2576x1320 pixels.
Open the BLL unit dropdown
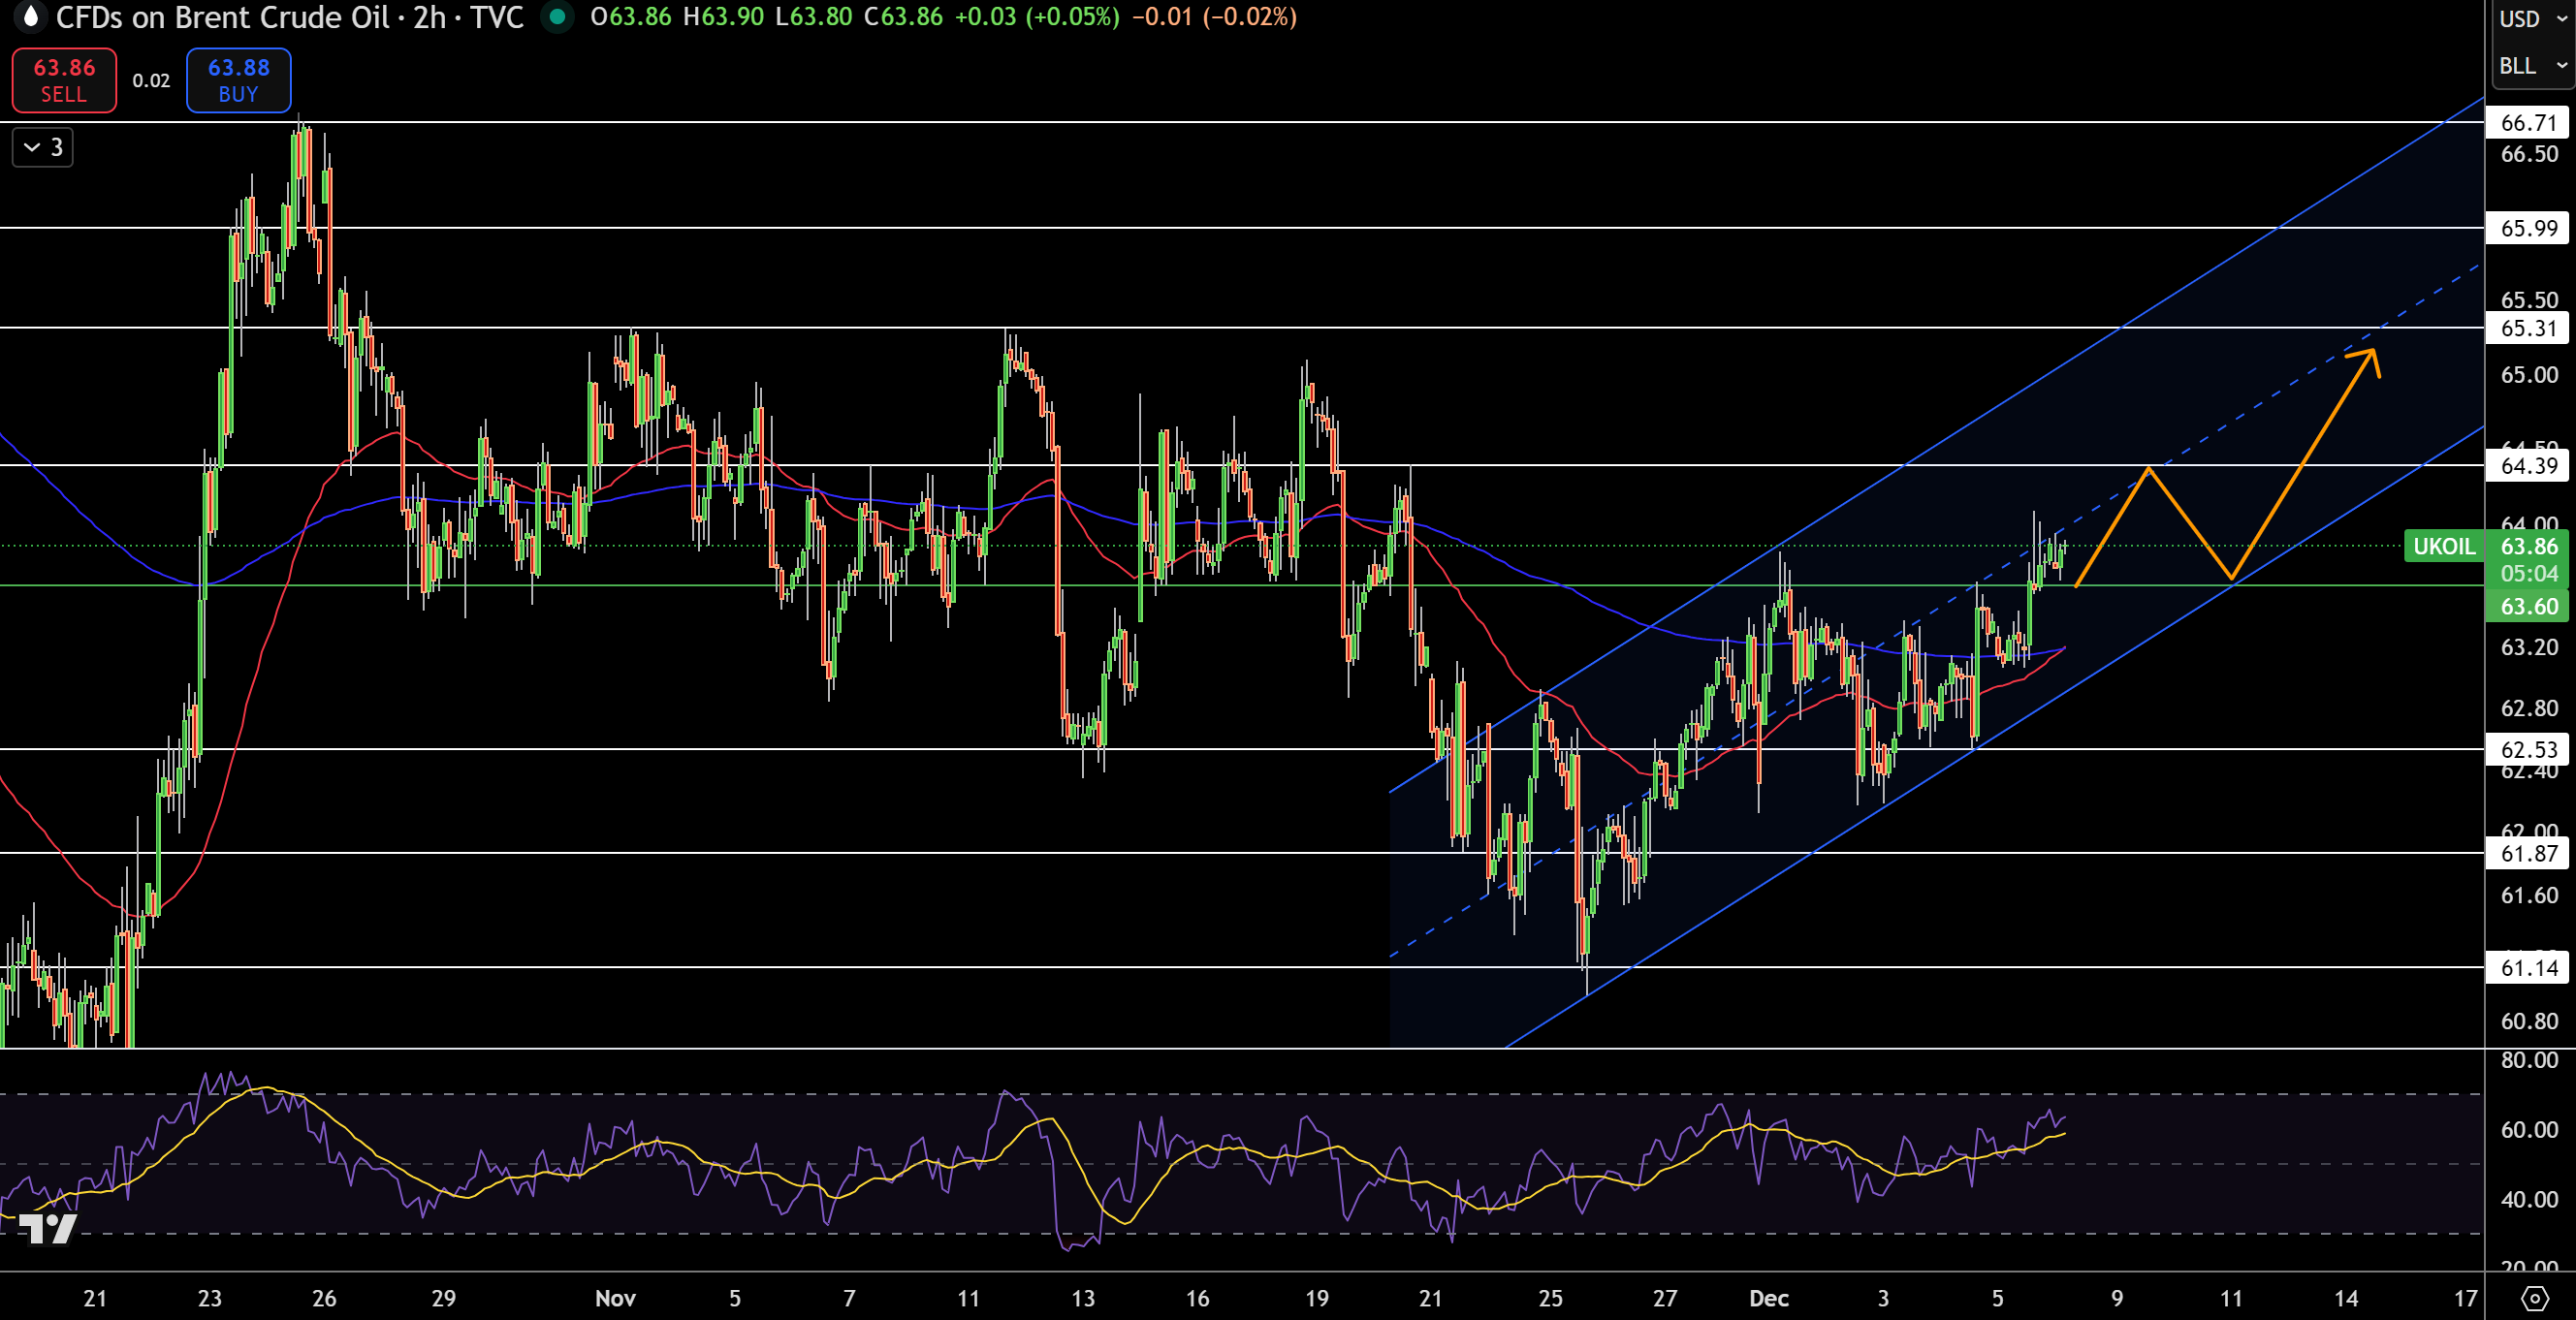[x=2531, y=66]
